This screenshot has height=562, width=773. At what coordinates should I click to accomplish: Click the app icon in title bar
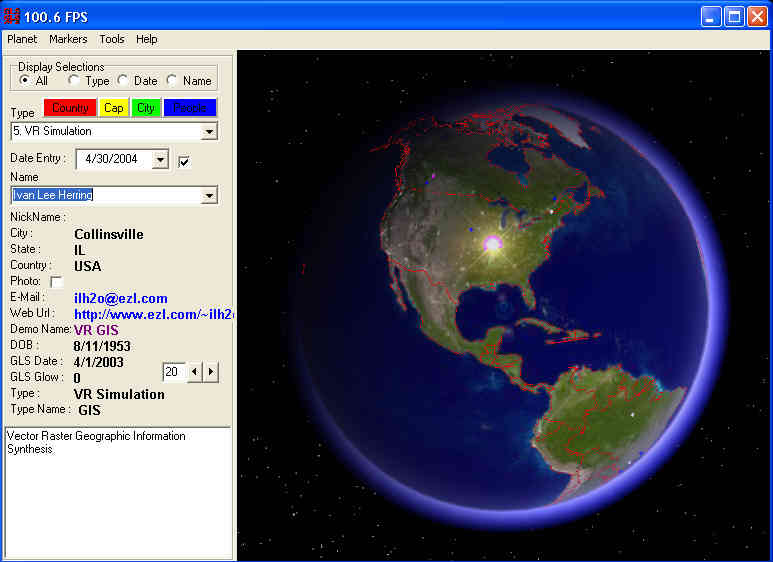14,15
